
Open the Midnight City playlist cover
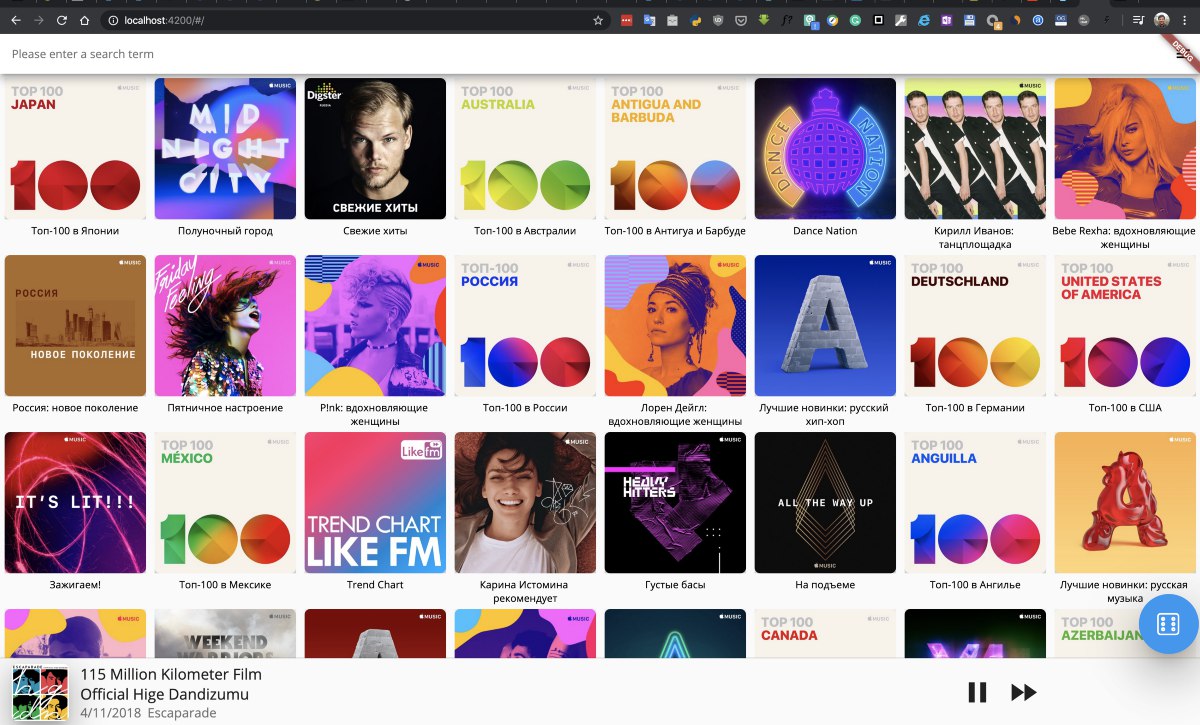click(225, 148)
